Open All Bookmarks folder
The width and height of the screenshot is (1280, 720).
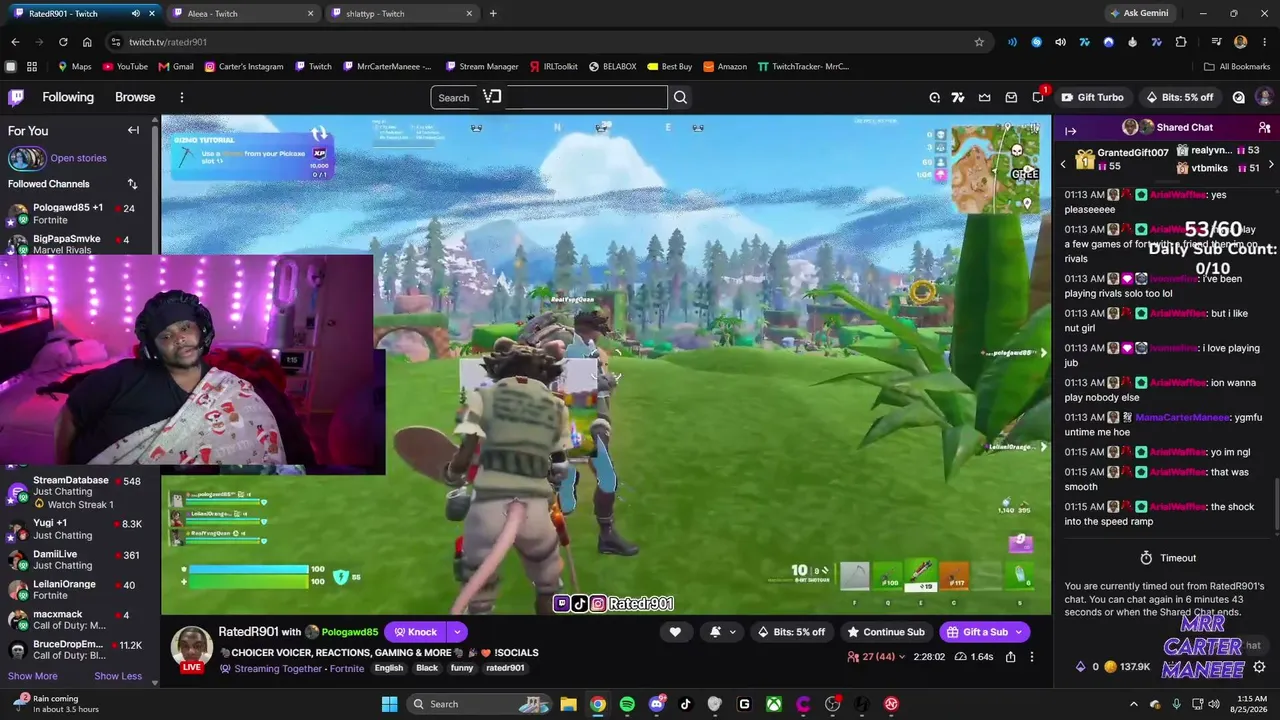click(x=1237, y=67)
